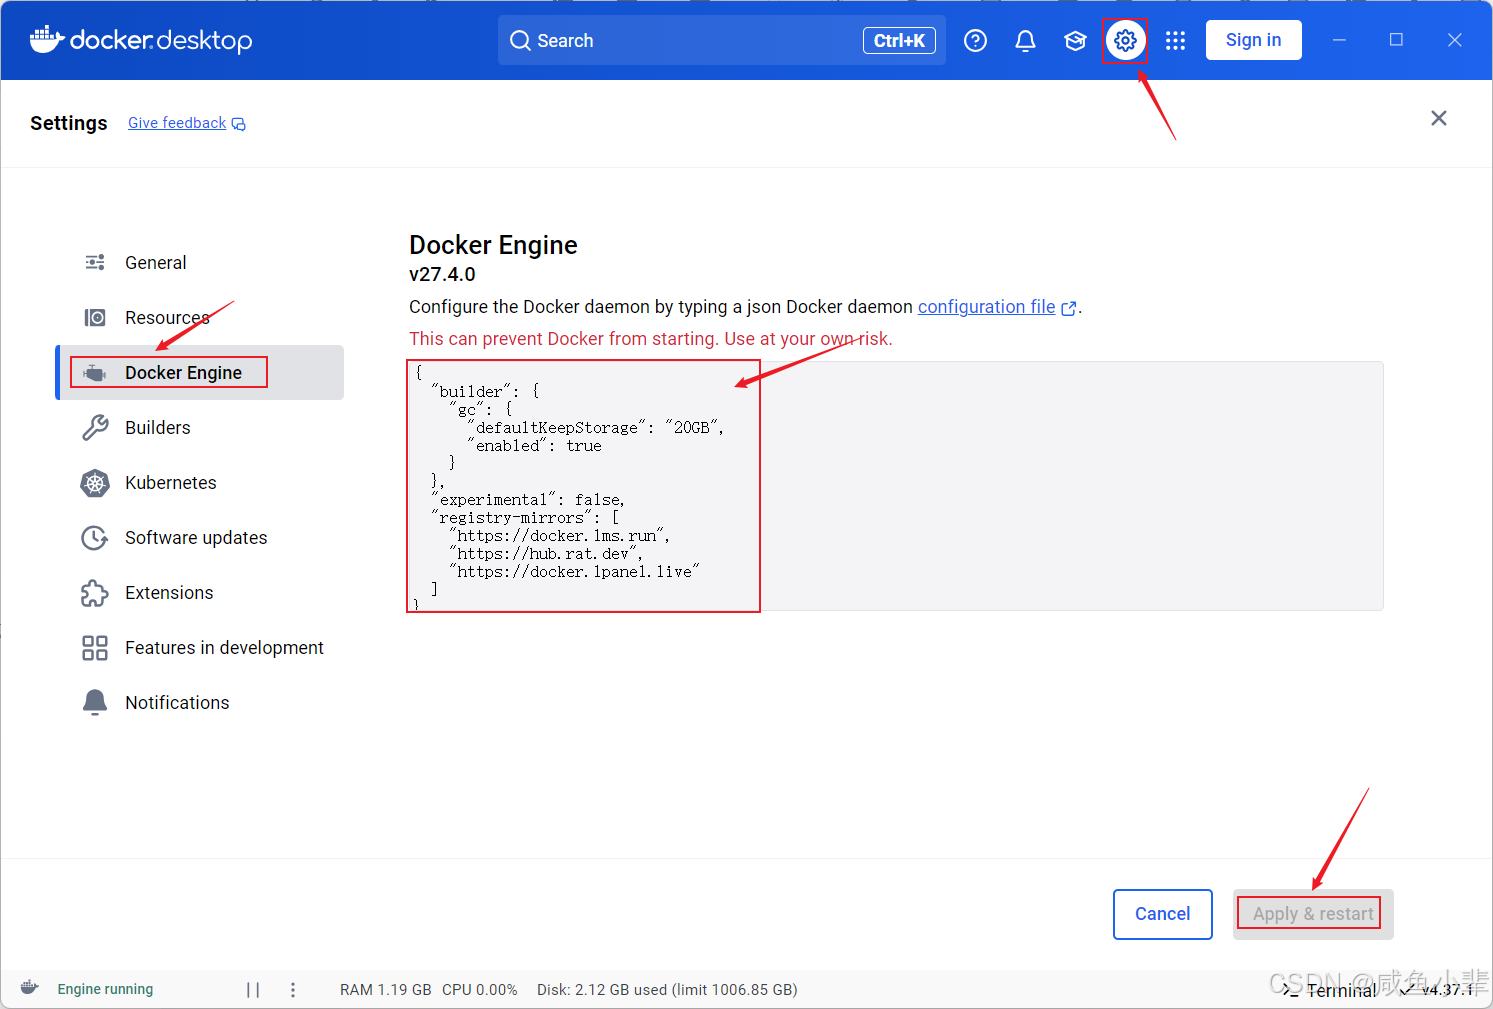Switch to the General settings tab

[x=155, y=262]
